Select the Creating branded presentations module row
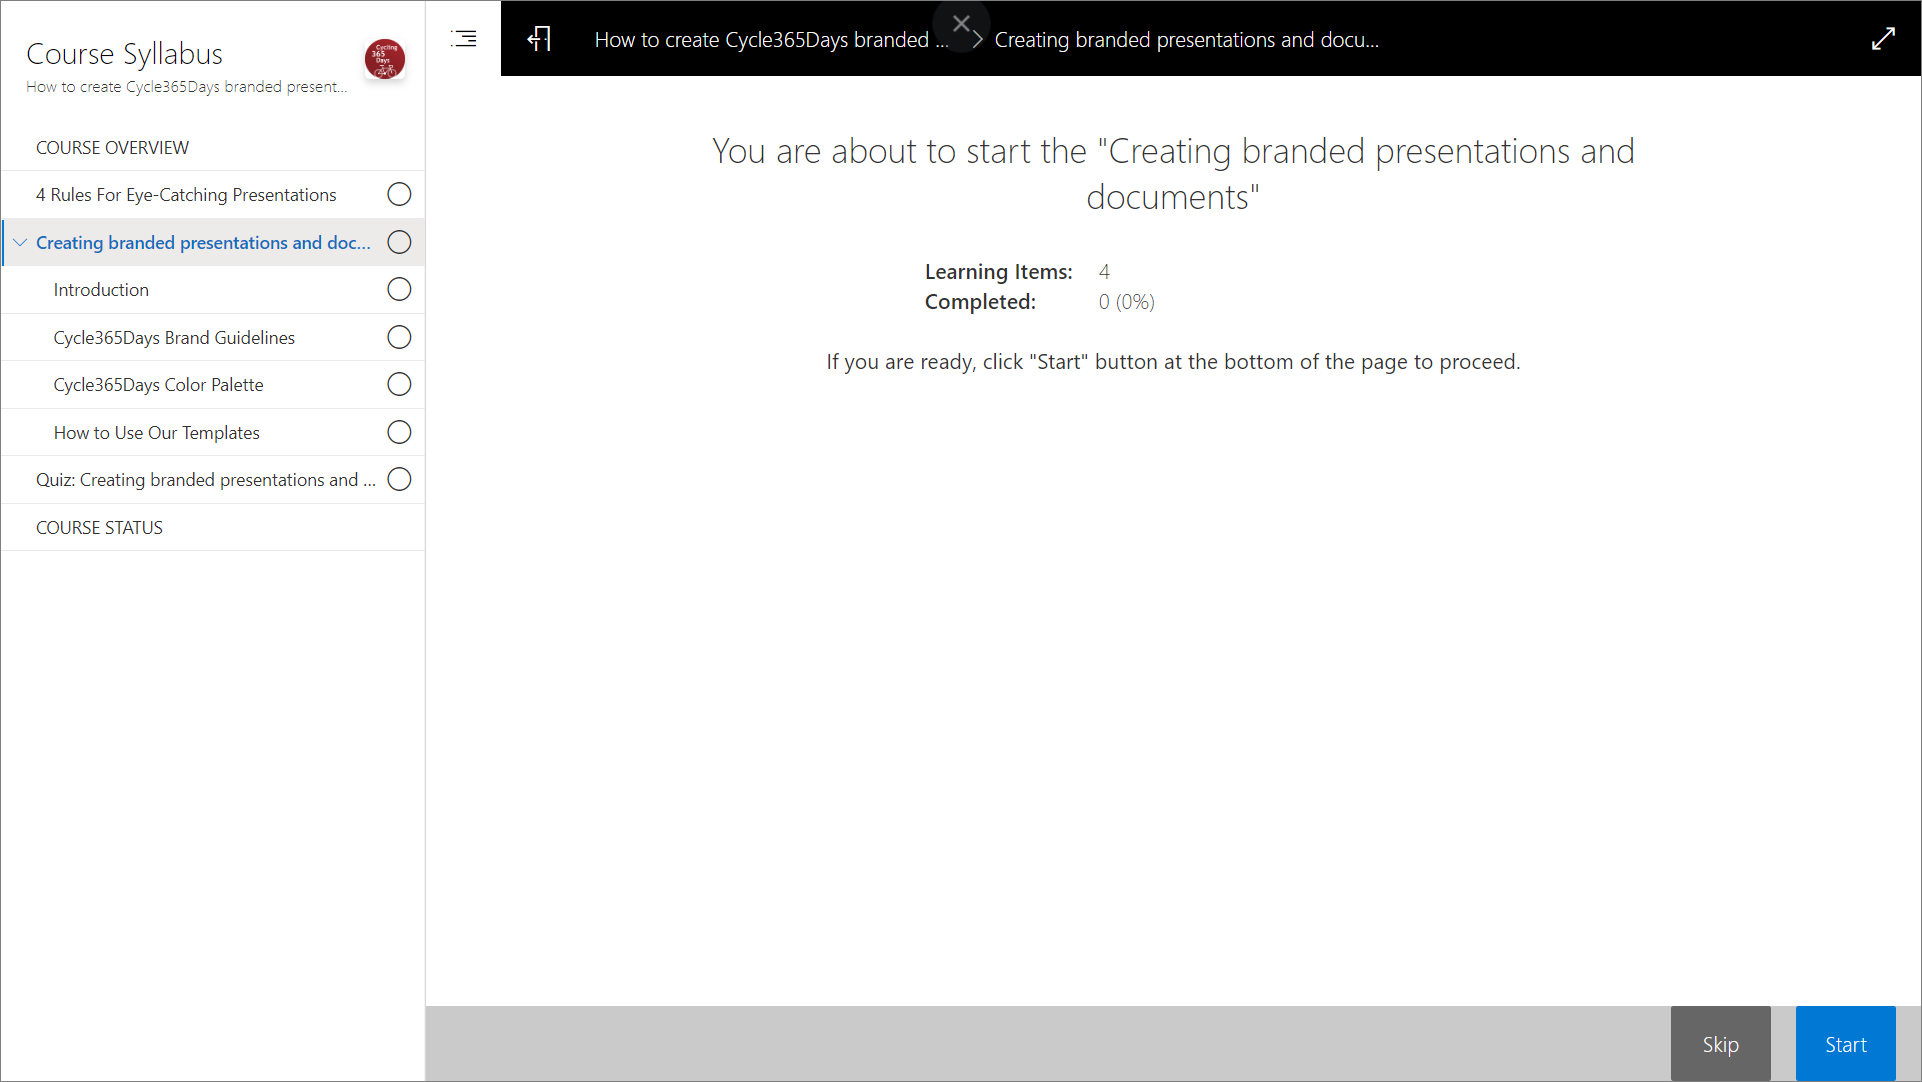Viewport: 1922px width, 1082px height. point(203,243)
